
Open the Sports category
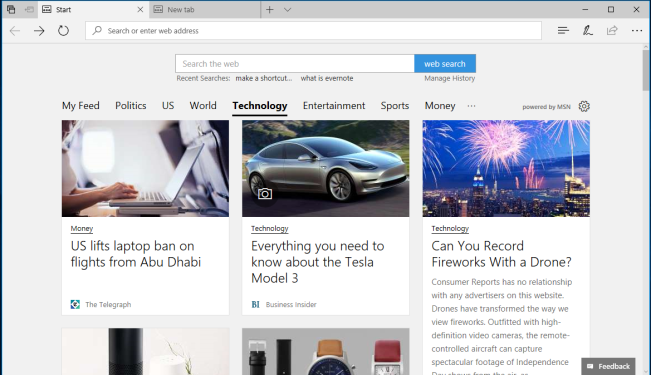click(395, 106)
